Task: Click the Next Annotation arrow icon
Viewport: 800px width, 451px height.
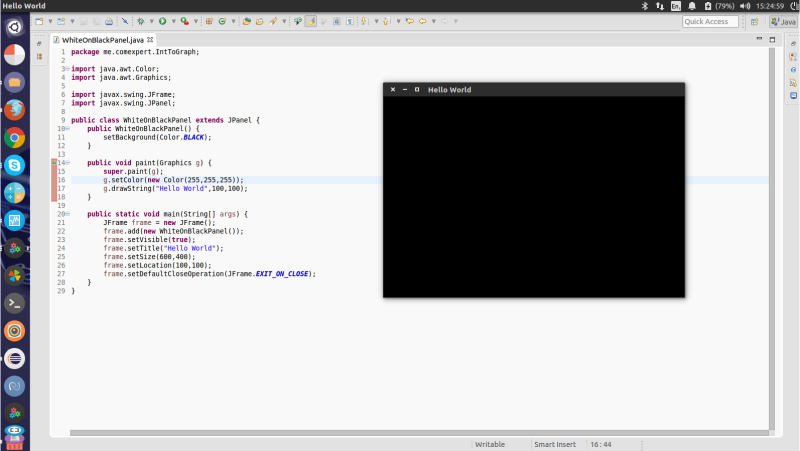Action: pyautogui.click(x=364, y=21)
